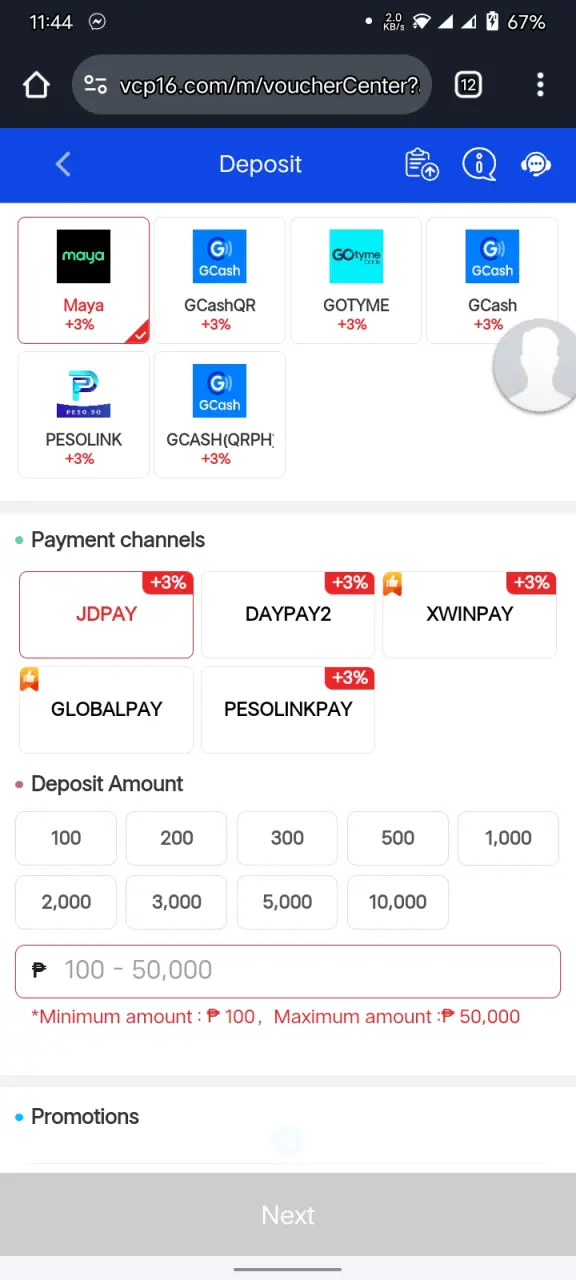Open the browser tab switcher showing 12
This screenshot has width=576, height=1280.
coord(468,85)
